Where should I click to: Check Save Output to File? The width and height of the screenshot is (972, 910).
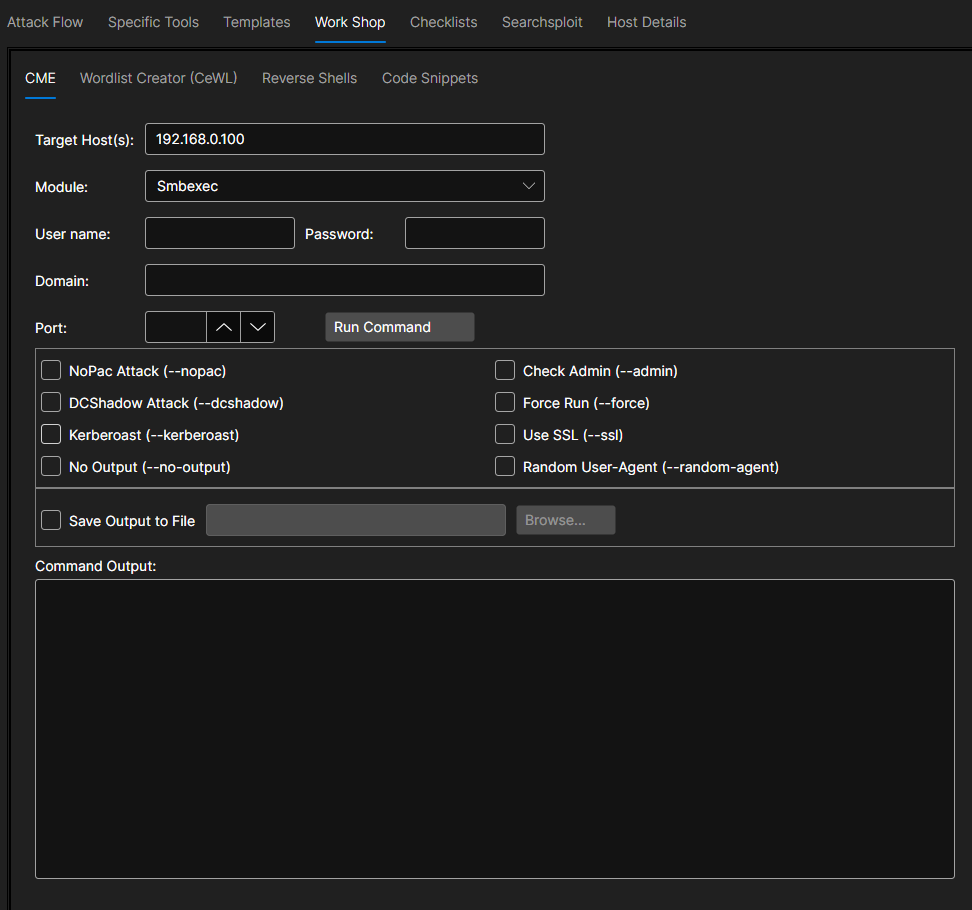tap(51, 520)
